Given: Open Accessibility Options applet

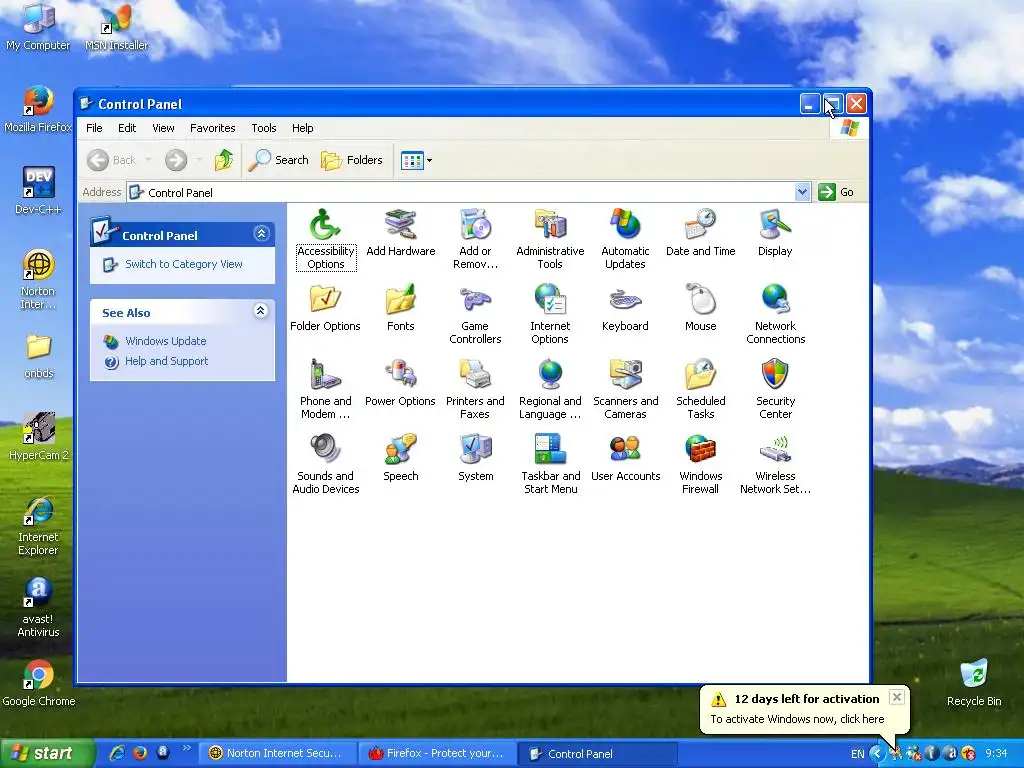Looking at the screenshot, I should (x=325, y=239).
